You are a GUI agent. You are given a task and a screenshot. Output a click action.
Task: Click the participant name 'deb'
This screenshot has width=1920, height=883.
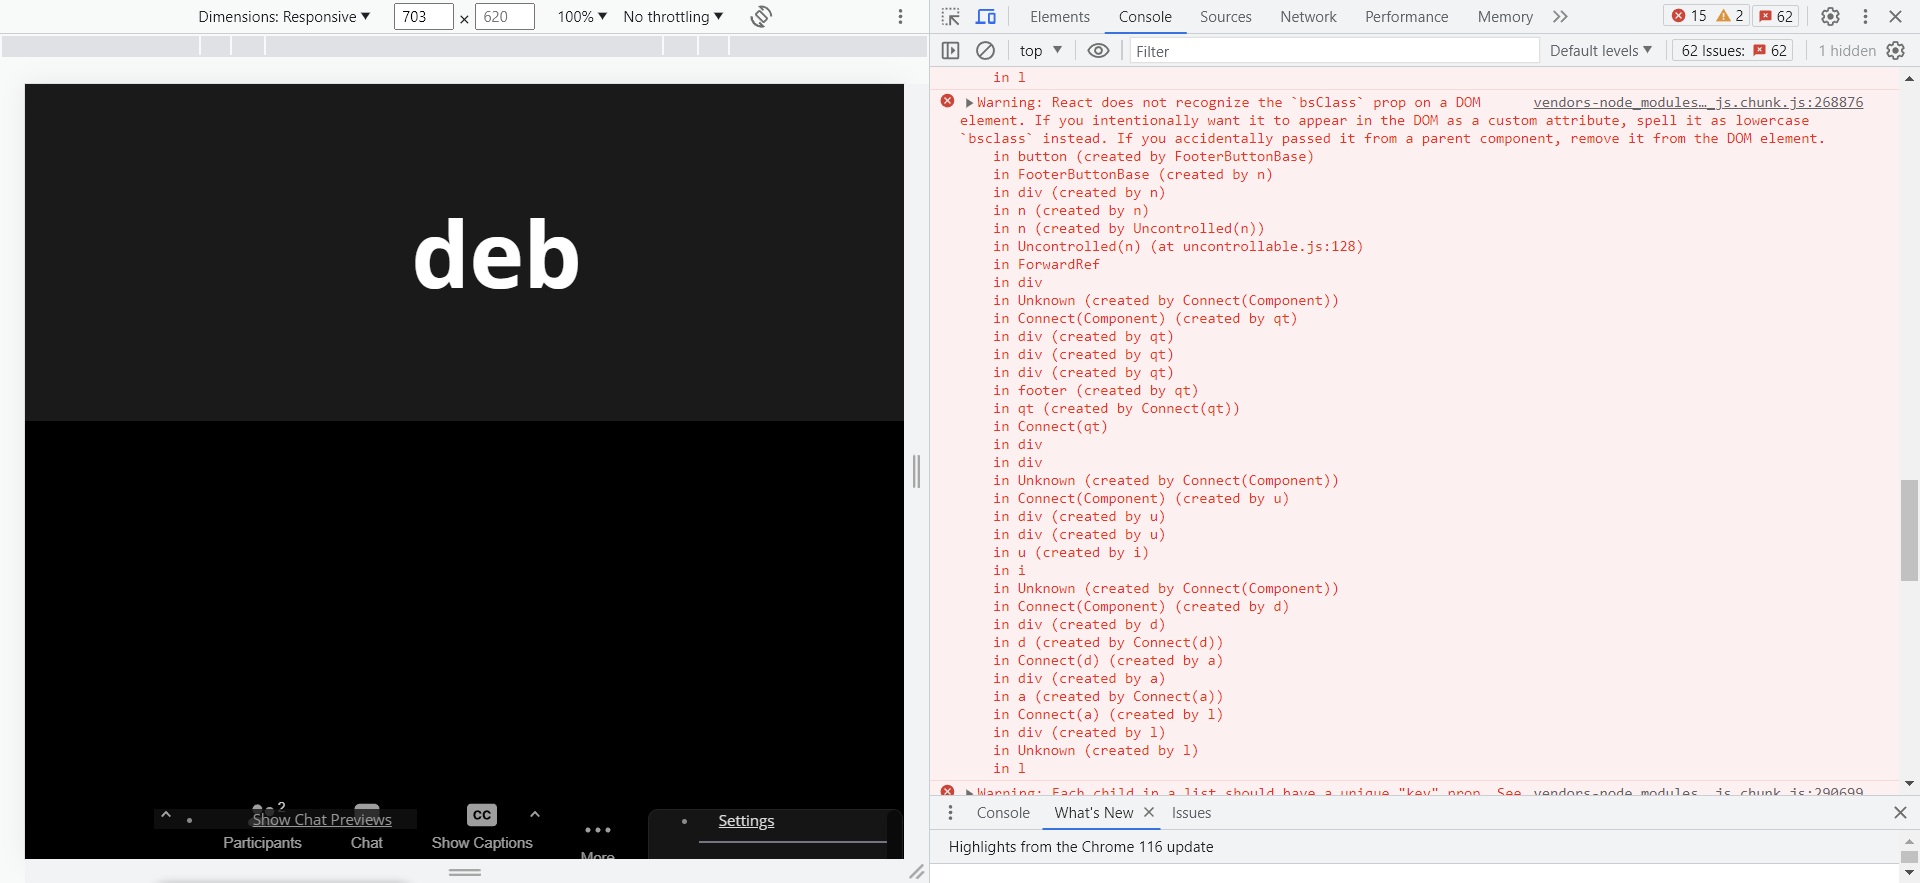(x=497, y=256)
